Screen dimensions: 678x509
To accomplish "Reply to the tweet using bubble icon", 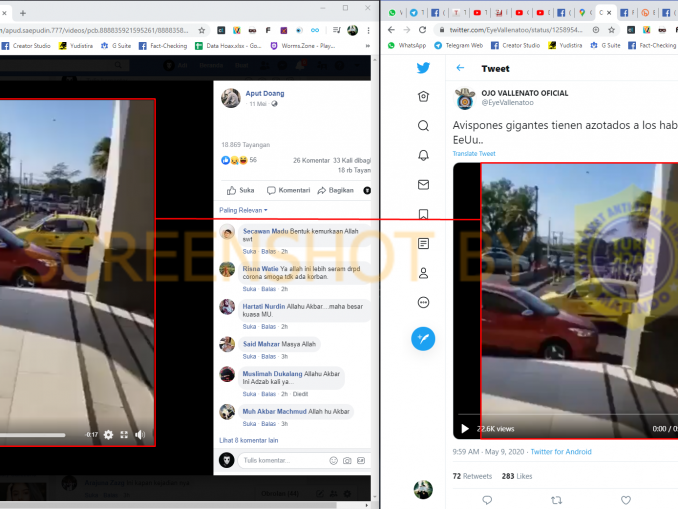I will (x=487, y=500).
